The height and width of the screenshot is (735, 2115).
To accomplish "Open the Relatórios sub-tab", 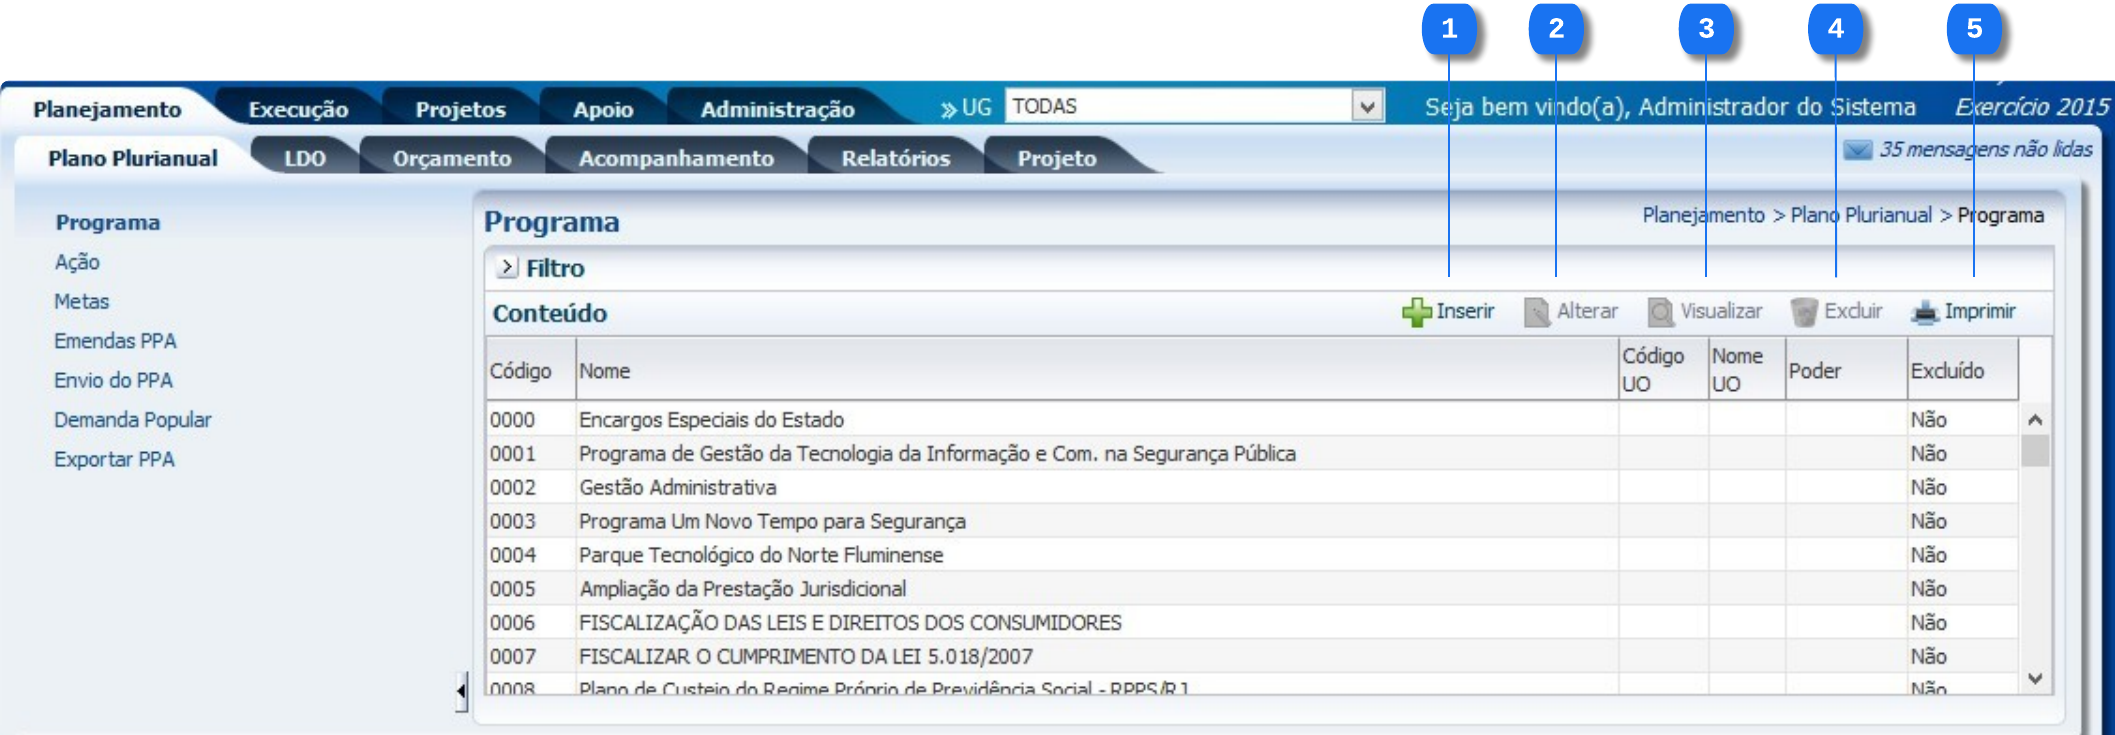I will [x=895, y=158].
